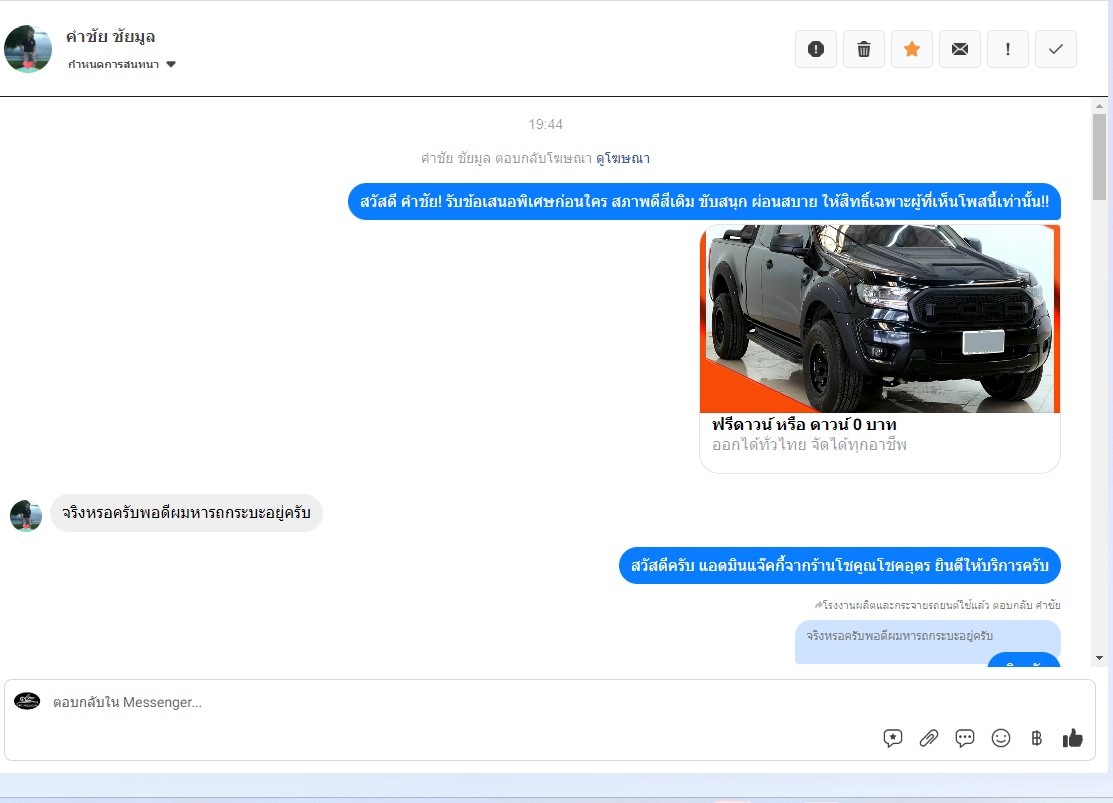The image size is (1113, 803).
Task: Click page avatar icon in reply box
Action: (27, 701)
